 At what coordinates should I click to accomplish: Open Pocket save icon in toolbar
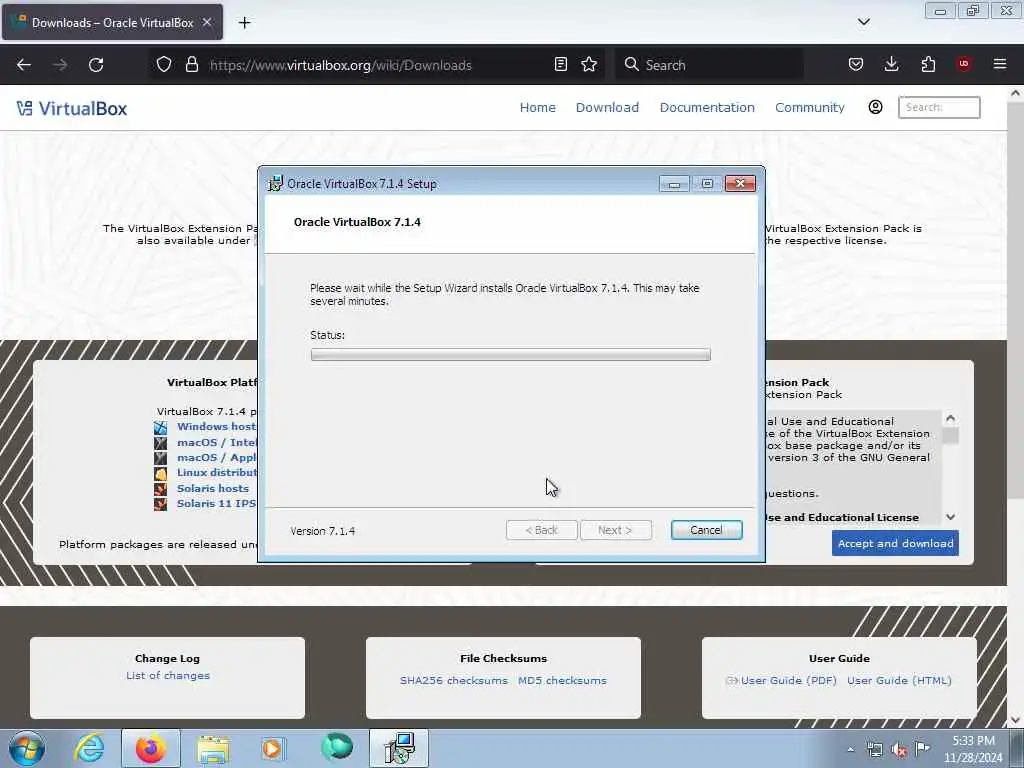pos(856,64)
